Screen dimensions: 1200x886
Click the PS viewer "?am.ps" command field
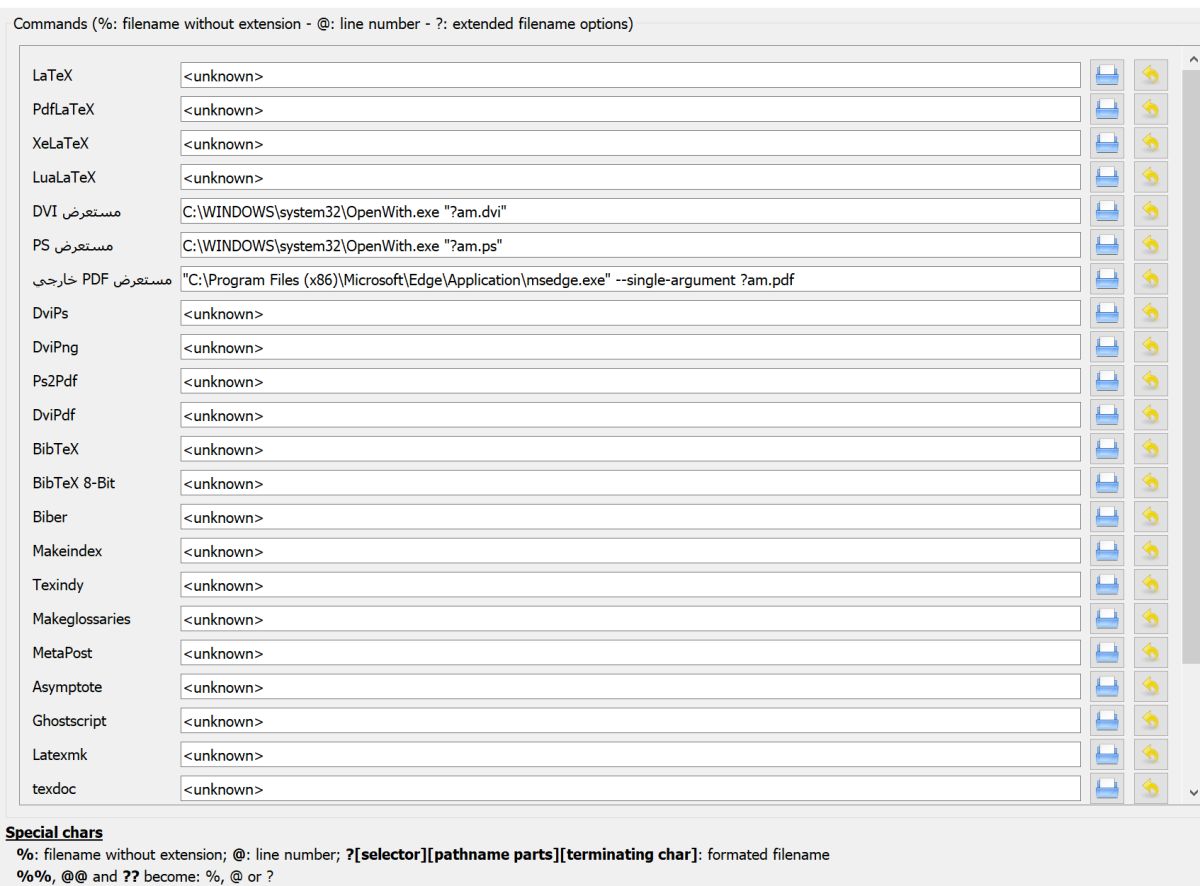tap(631, 245)
